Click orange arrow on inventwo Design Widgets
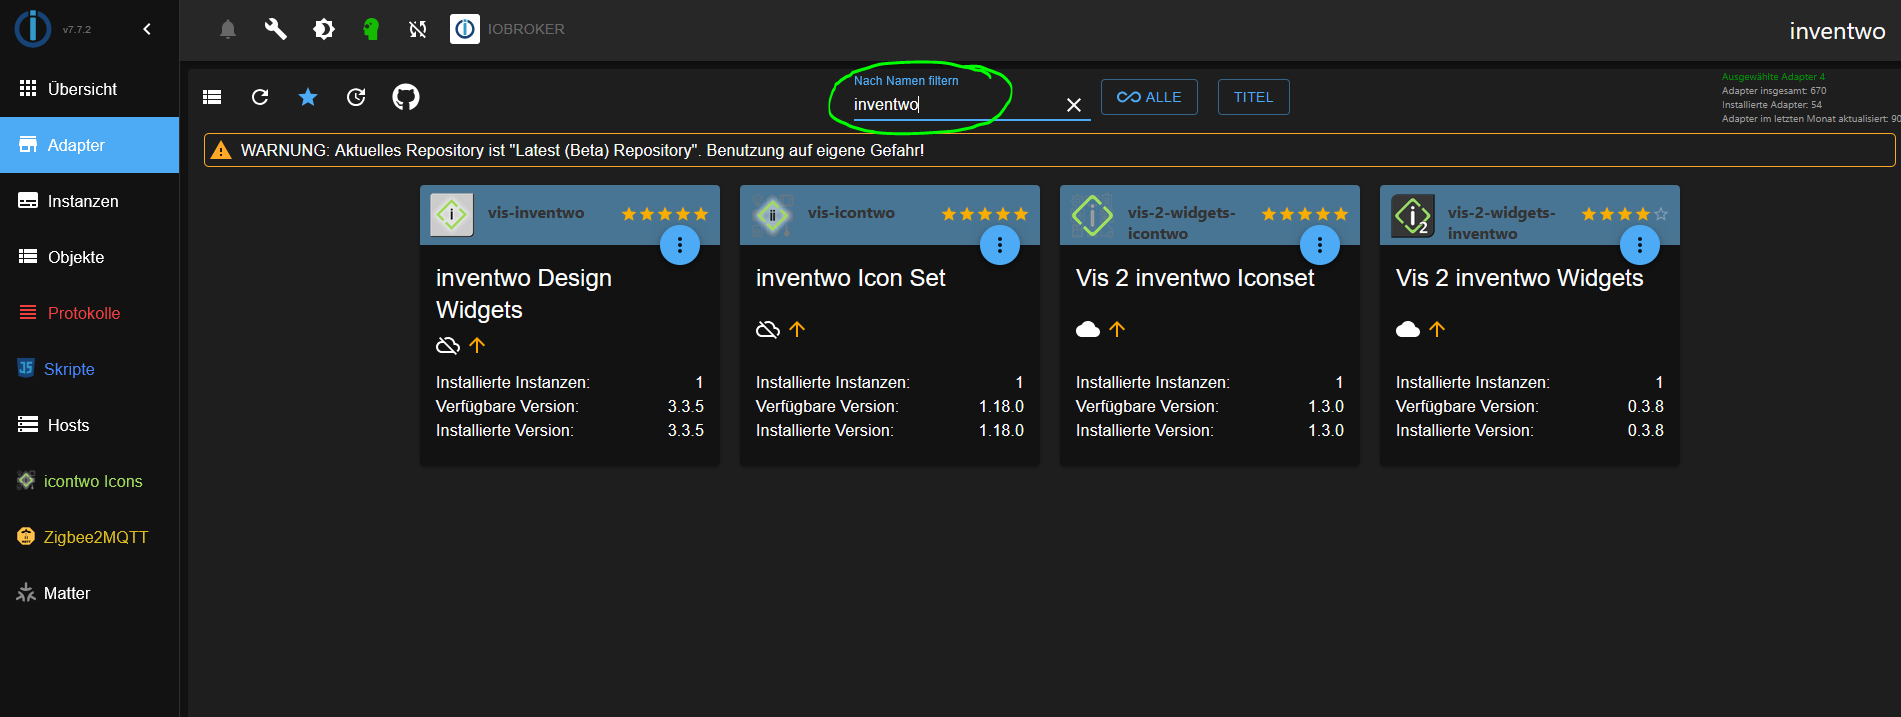Image resolution: width=1901 pixels, height=717 pixels. click(x=477, y=345)
